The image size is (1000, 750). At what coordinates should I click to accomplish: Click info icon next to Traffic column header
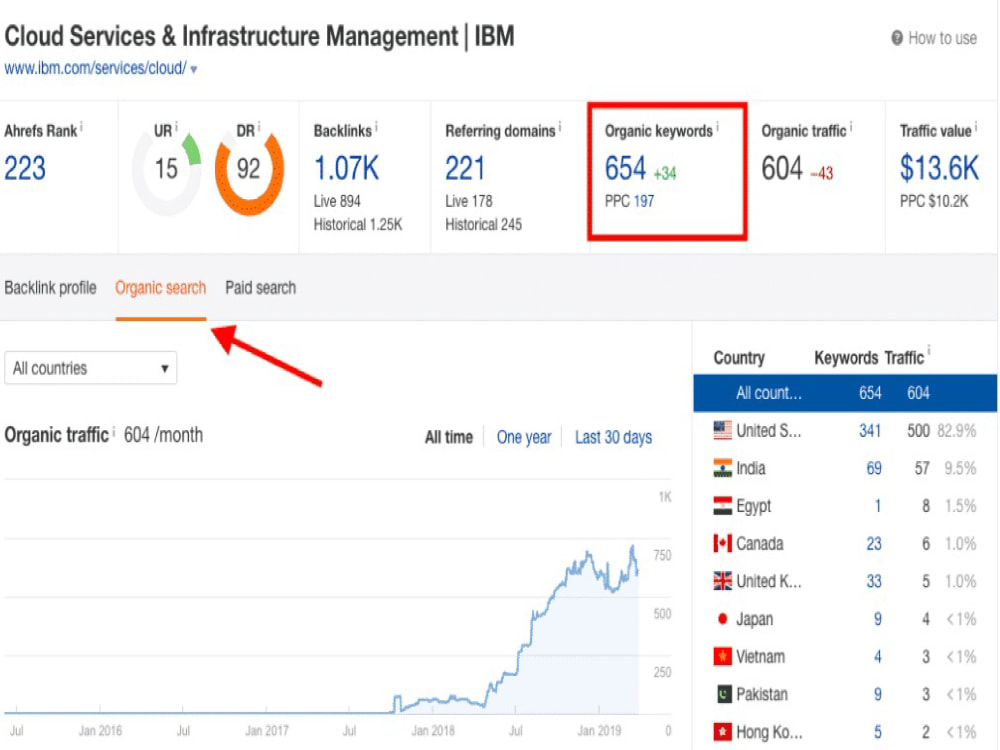tap(929, 350)
